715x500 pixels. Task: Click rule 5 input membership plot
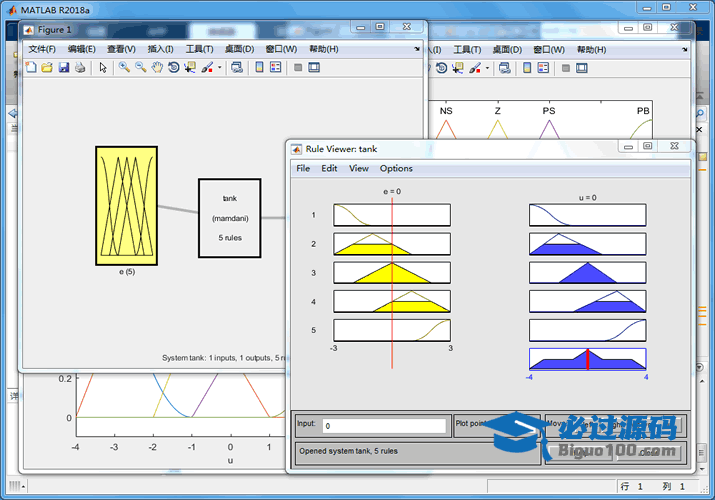pyautogui.click(x=392, y=330)
